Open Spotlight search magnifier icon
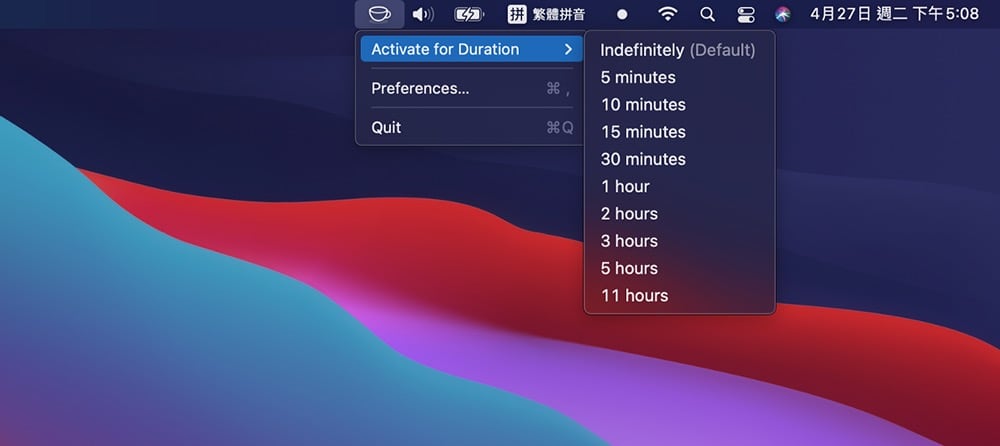The image size is (1000, 446). (707, 14)
